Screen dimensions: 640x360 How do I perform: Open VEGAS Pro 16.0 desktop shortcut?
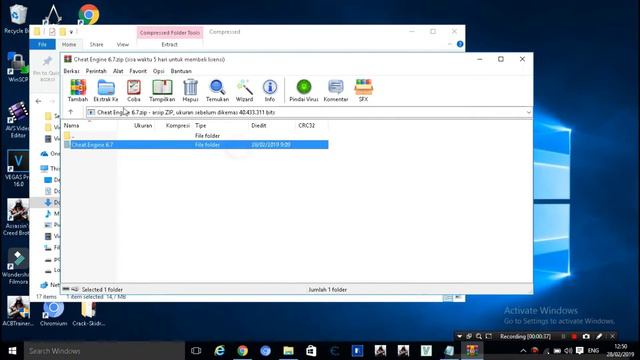pos(18,168)
